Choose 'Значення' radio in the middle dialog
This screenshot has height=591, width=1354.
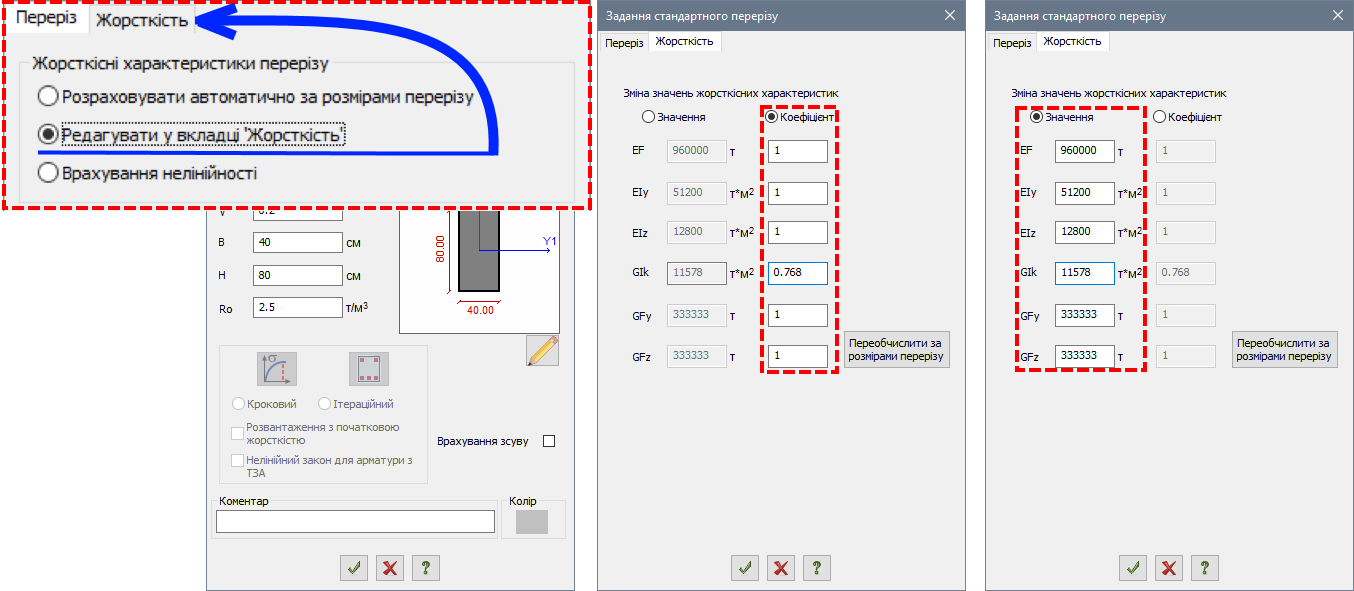click(x=648, y=117)
